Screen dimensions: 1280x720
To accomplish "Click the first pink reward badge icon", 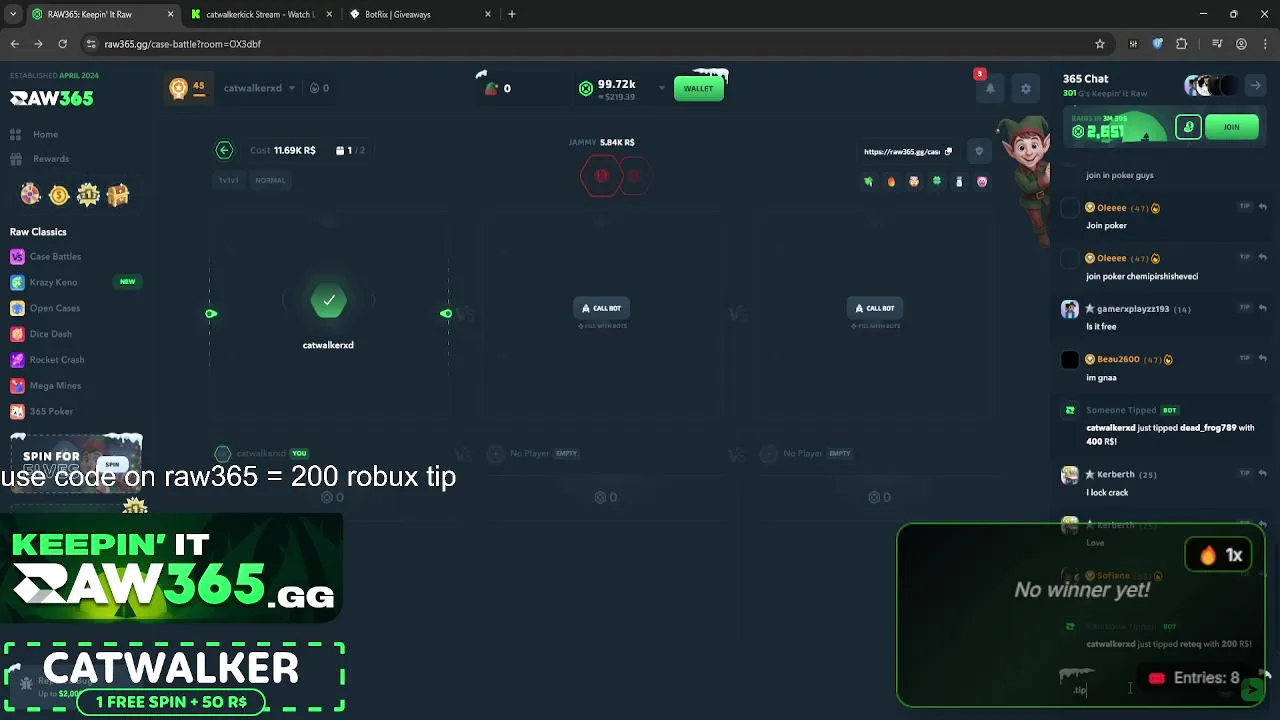I will (30, 194).
